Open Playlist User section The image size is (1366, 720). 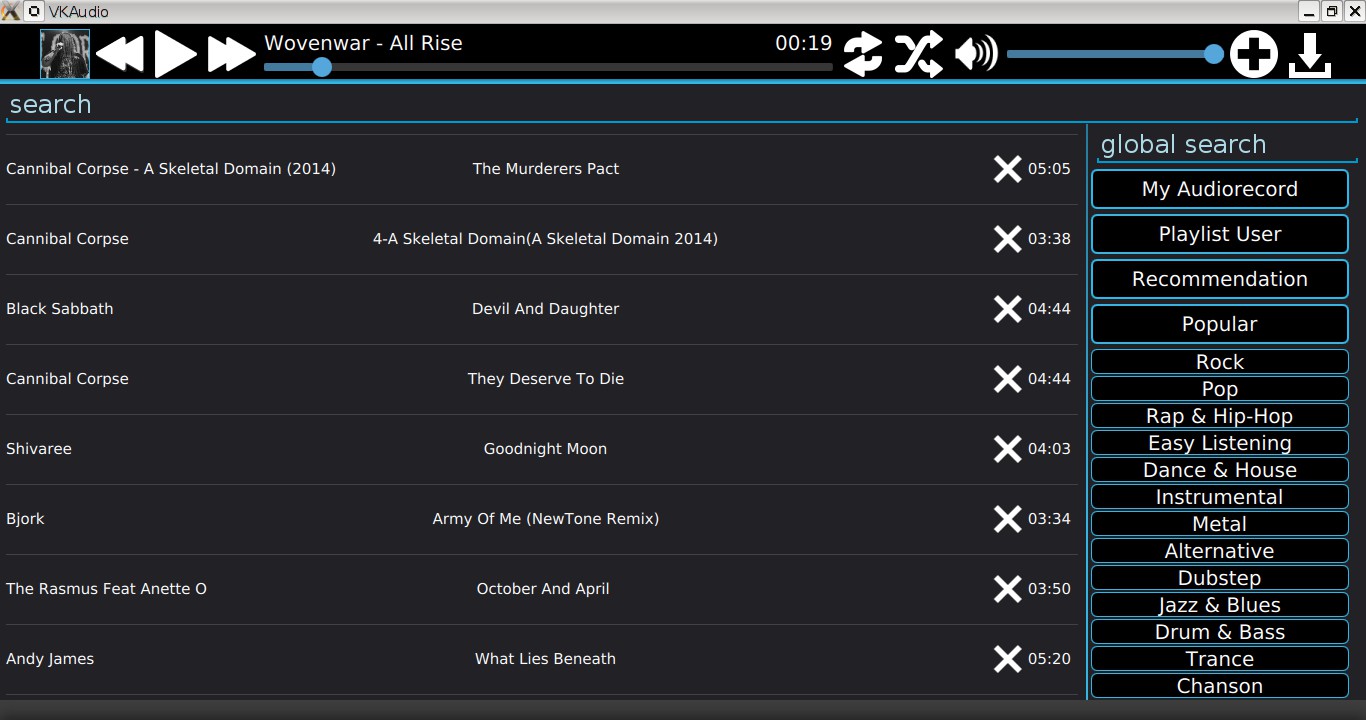point(1219,234)
